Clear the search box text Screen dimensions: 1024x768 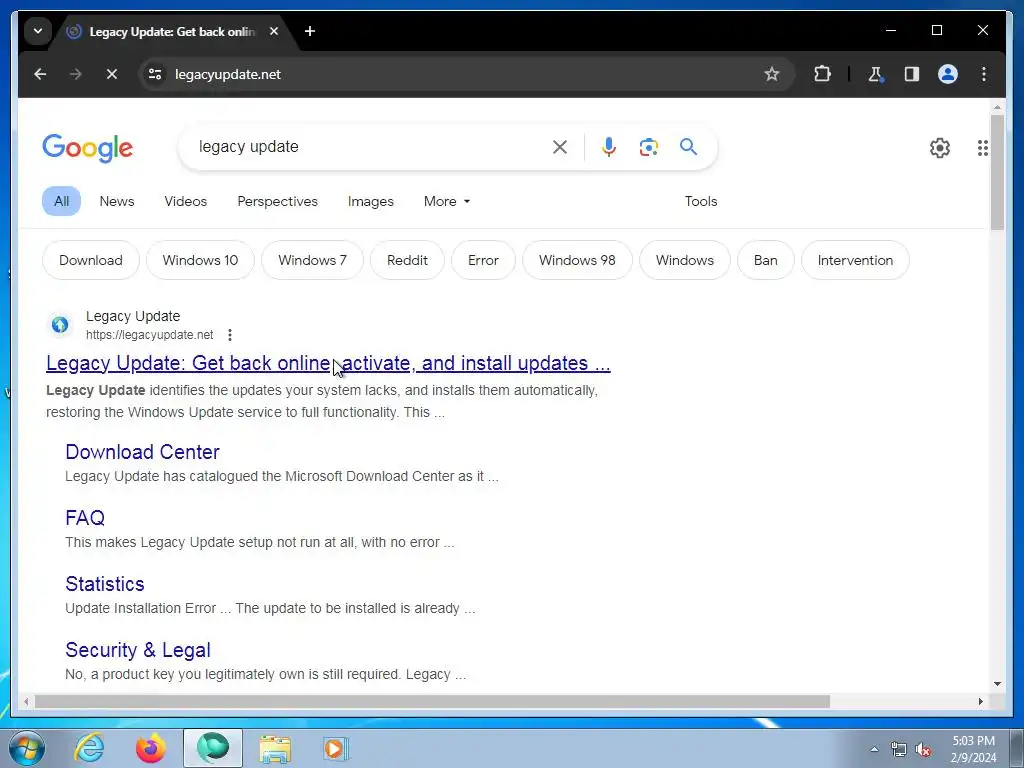[x=560, y=147]
